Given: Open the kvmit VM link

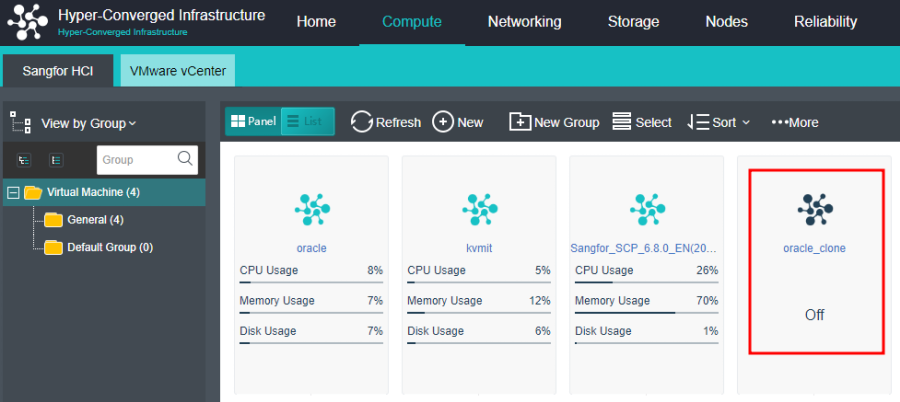Looking at the screenshot, I should point(479,249).
